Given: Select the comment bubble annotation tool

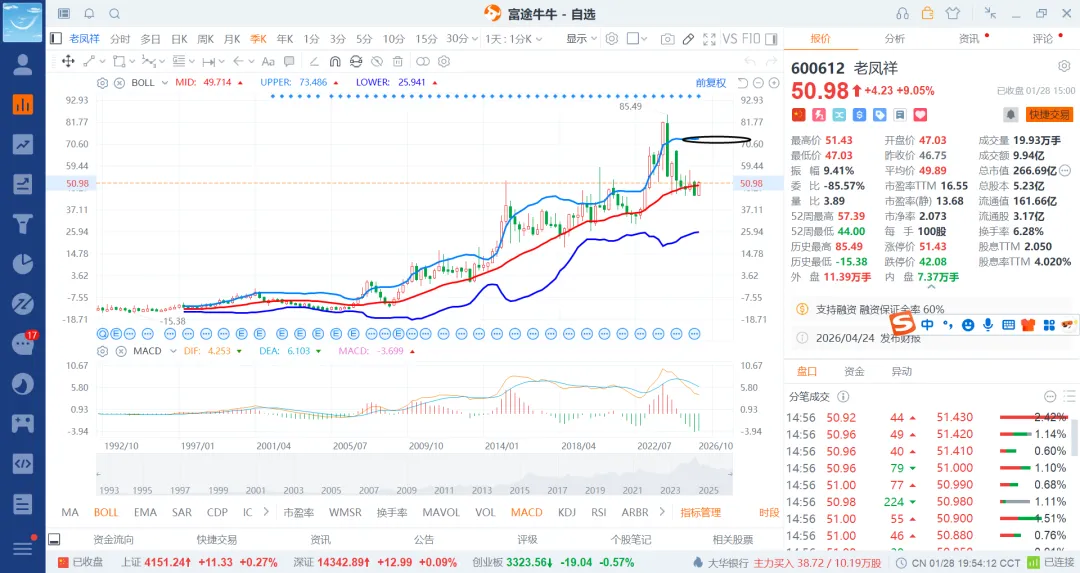Looking at the screenshot, I should [289, 61].
